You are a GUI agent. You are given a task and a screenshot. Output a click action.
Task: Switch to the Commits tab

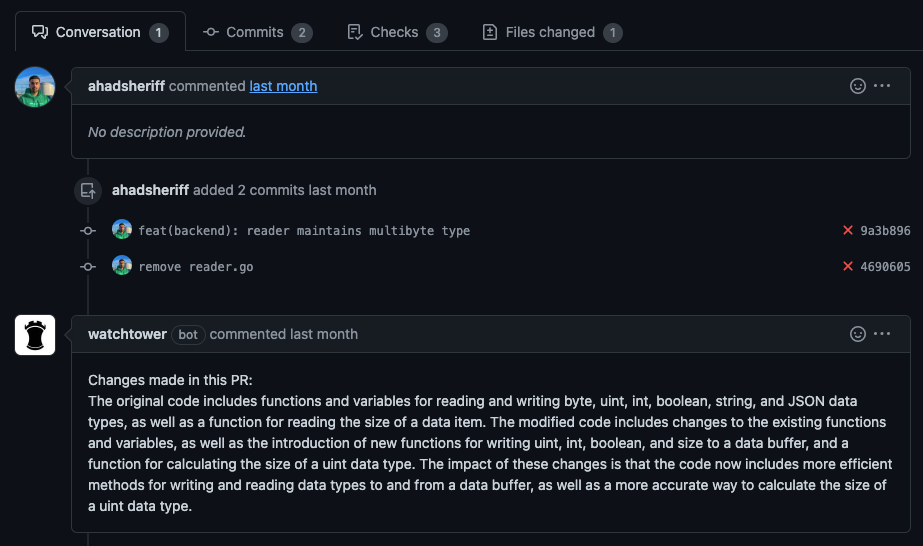(x=257, y=32)
